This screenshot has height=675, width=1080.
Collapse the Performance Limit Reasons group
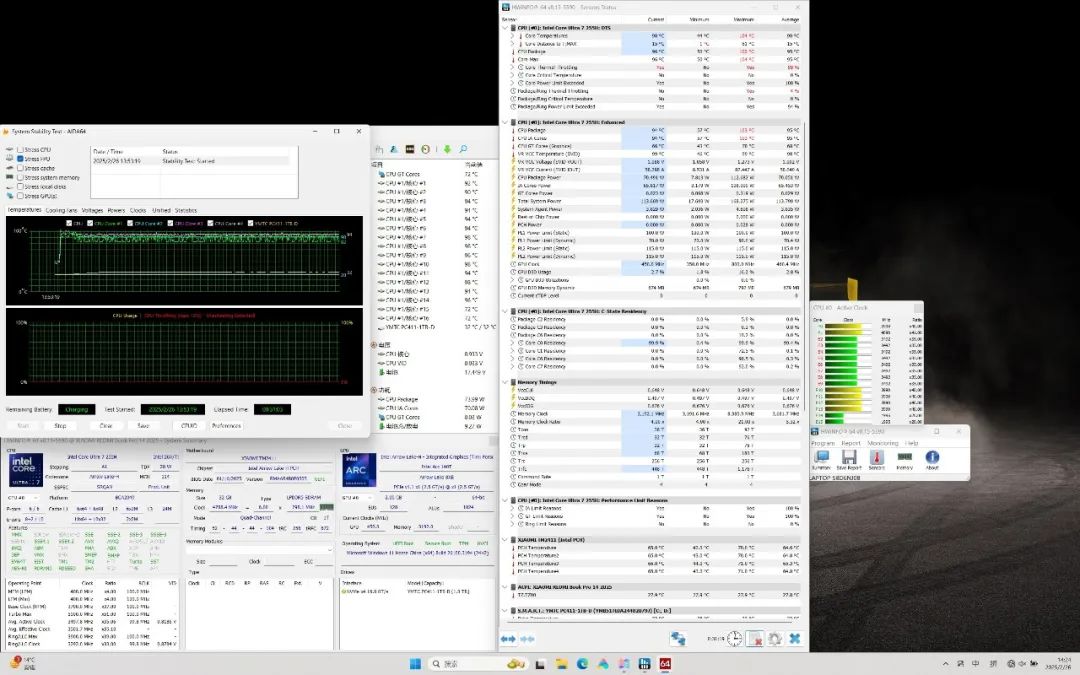tap(506, 501)
